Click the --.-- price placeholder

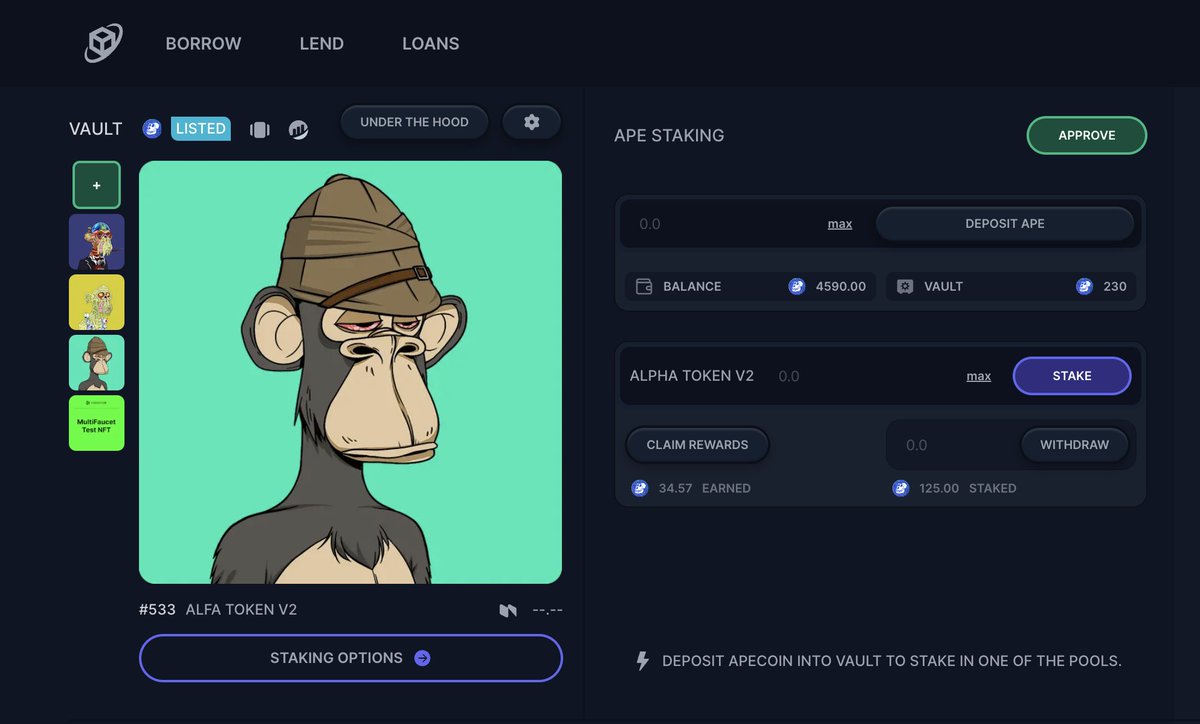[x=548, y=610]
